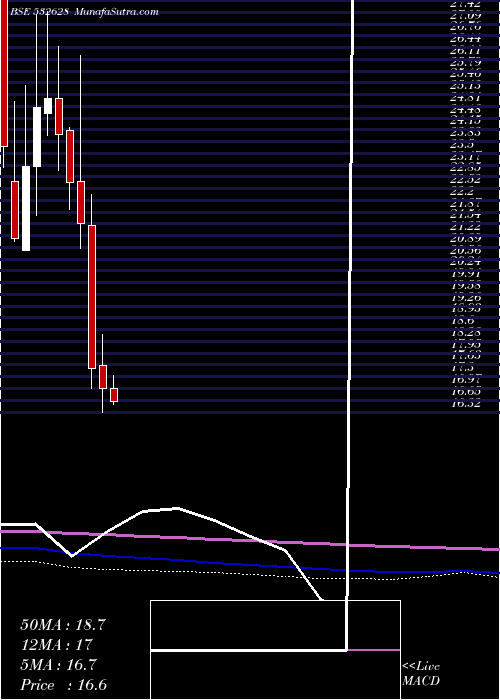The image size is (500, 700).
Task: Click the tallest red candle body
Action: 92,296
